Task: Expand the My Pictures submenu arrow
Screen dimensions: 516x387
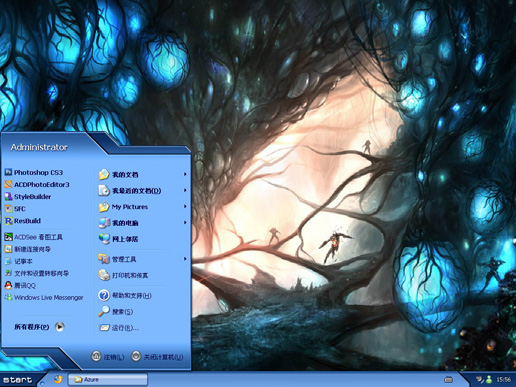Action: (x=185, y=206)
